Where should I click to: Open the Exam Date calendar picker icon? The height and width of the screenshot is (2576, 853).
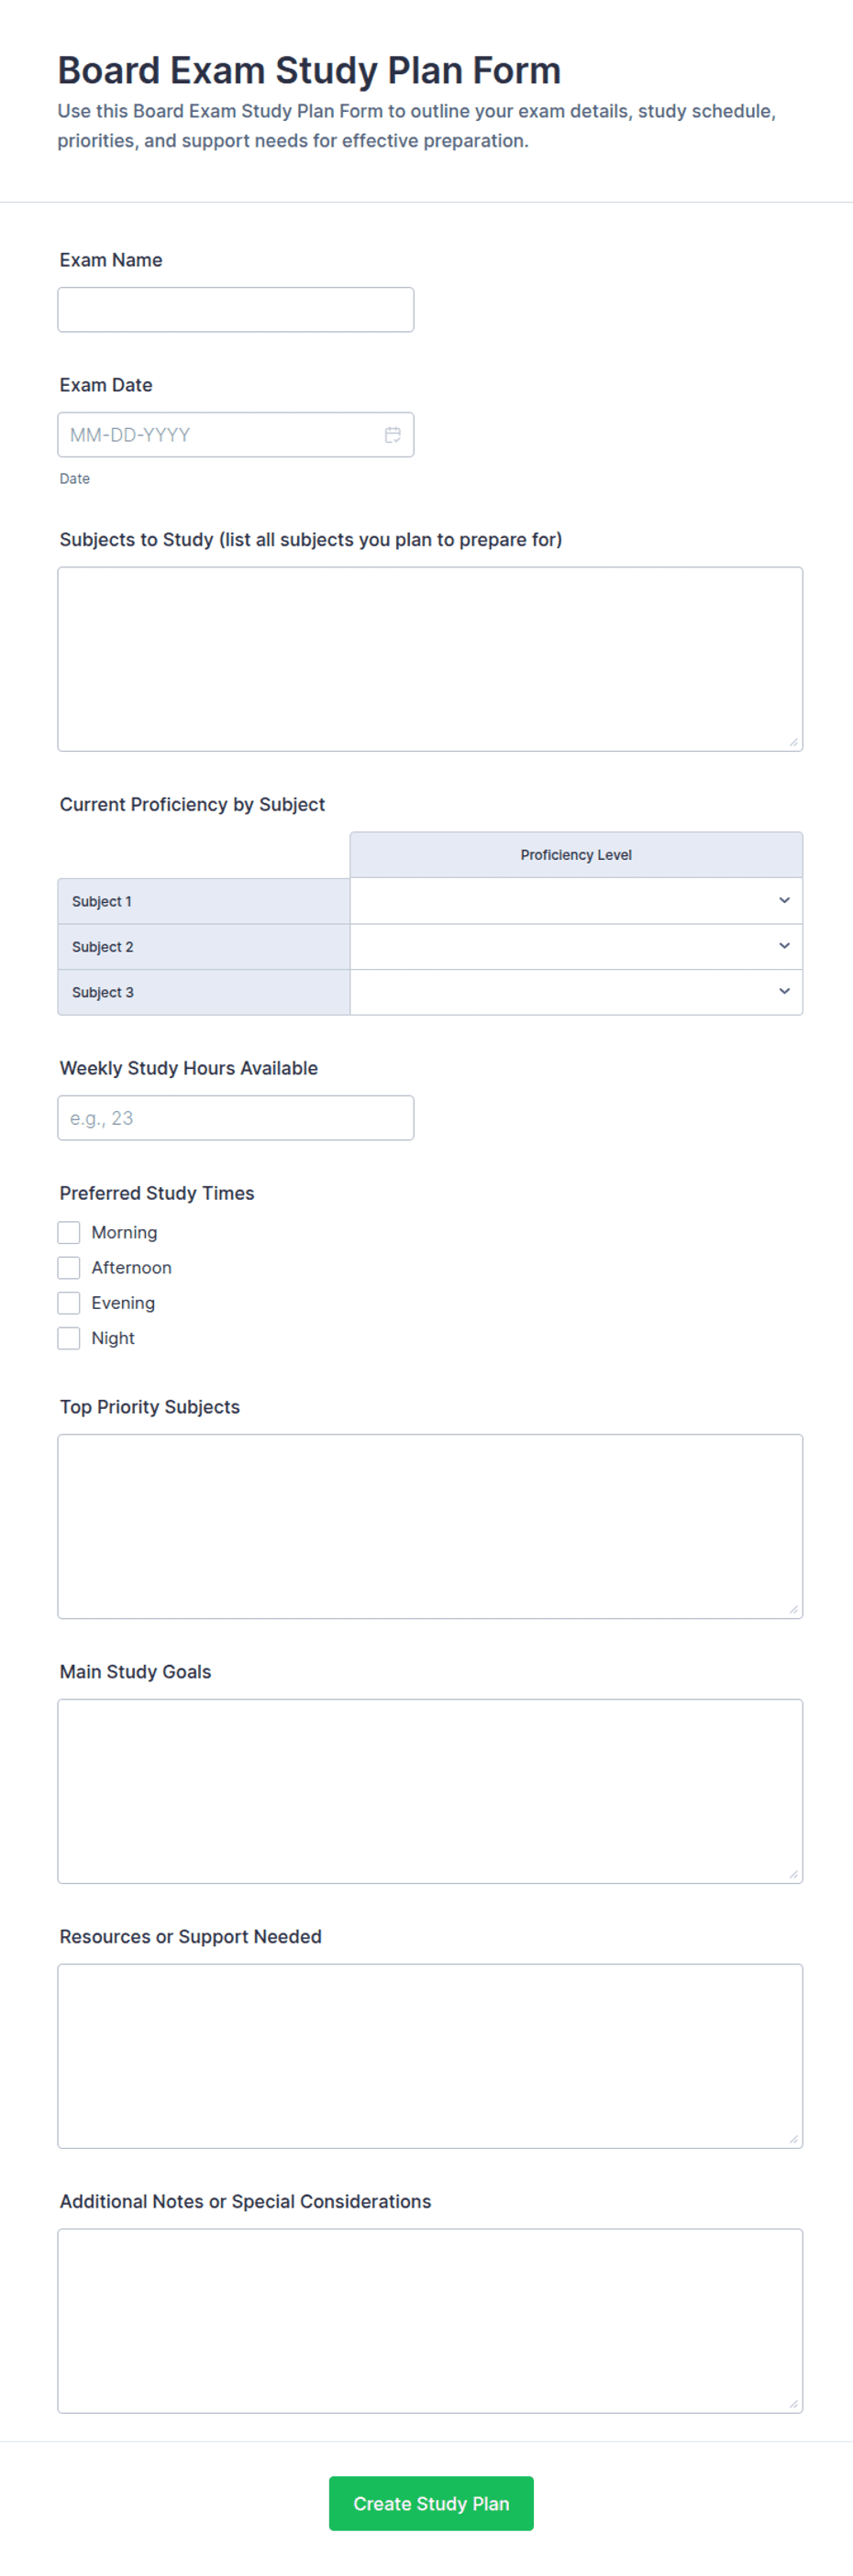pyautogui.click(x=392, y=435)
